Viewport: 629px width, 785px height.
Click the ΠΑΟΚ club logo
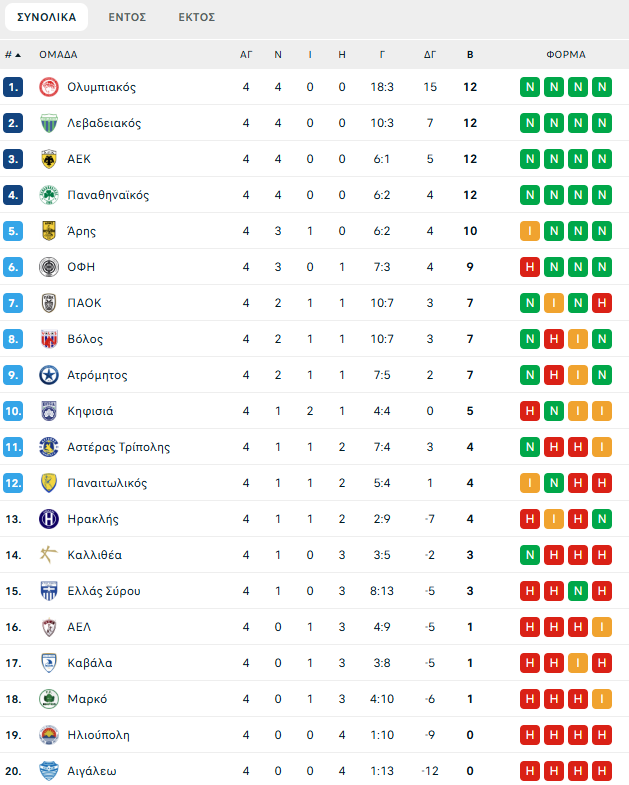[48, 303]
